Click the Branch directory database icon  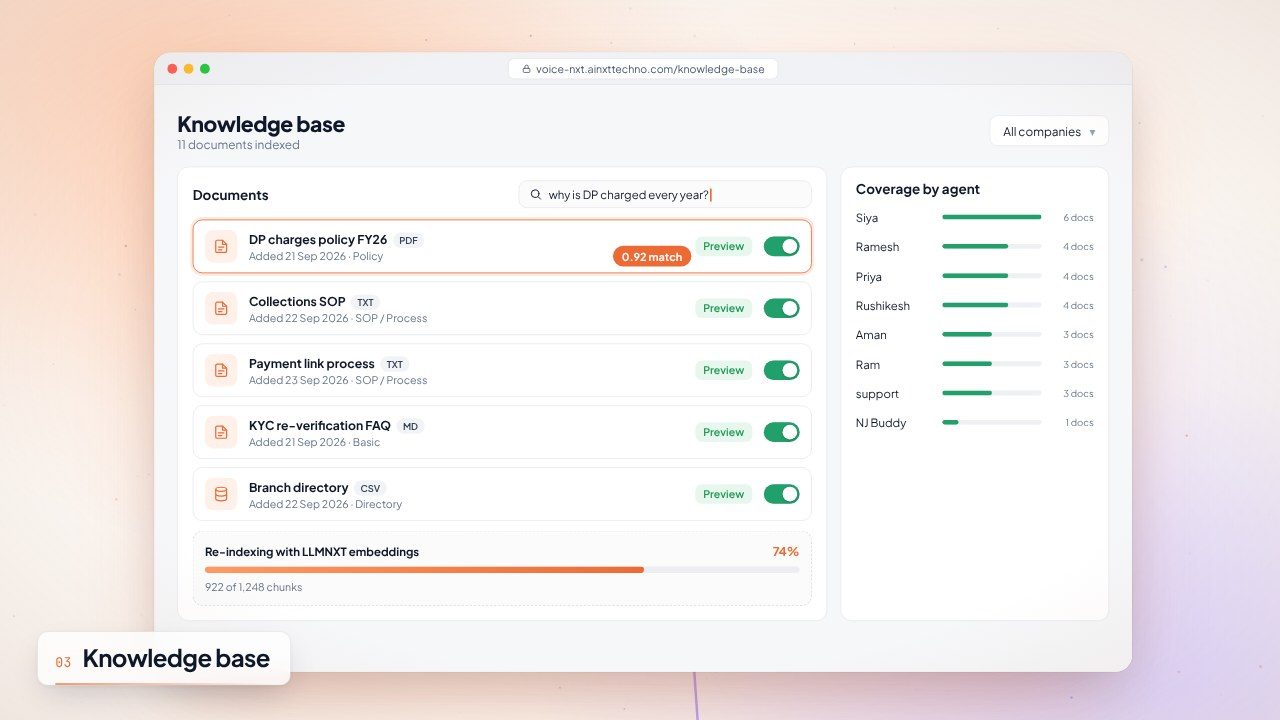click(x=221, y=494)
